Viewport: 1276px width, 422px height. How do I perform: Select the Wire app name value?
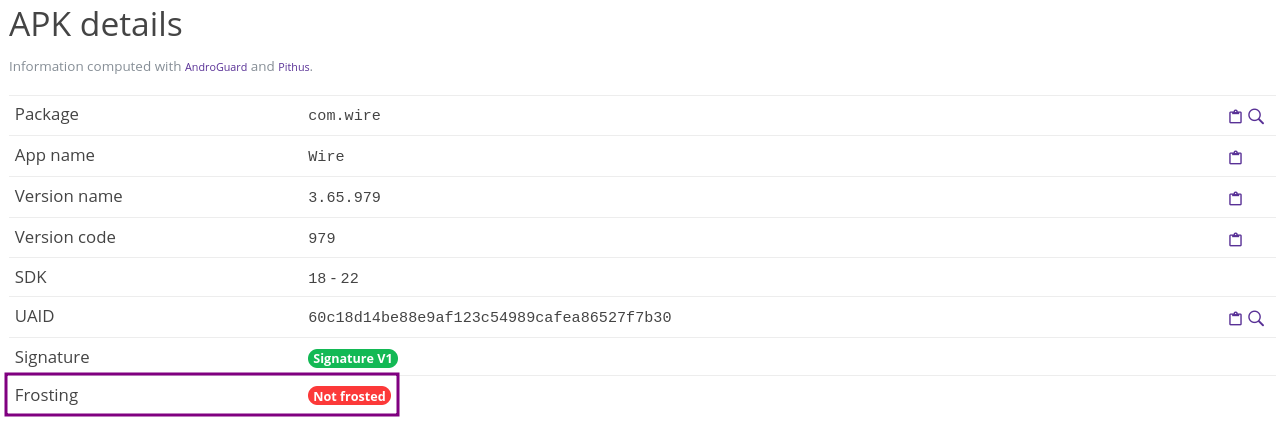[326, 157]
